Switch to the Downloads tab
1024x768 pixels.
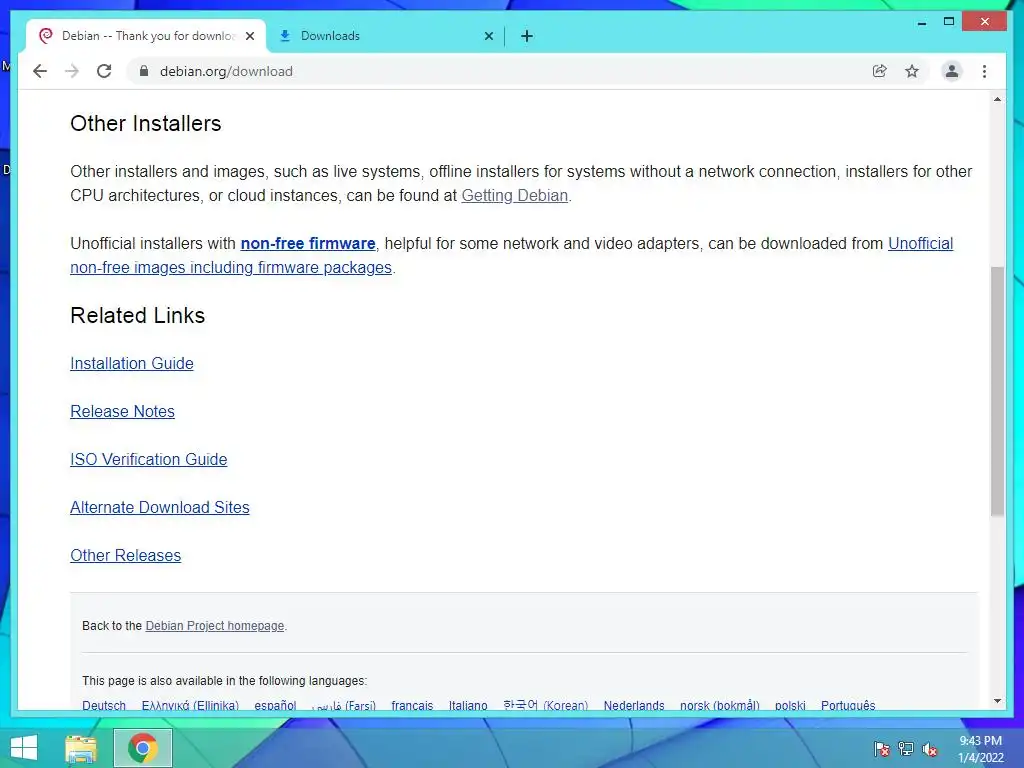point(385,36)
